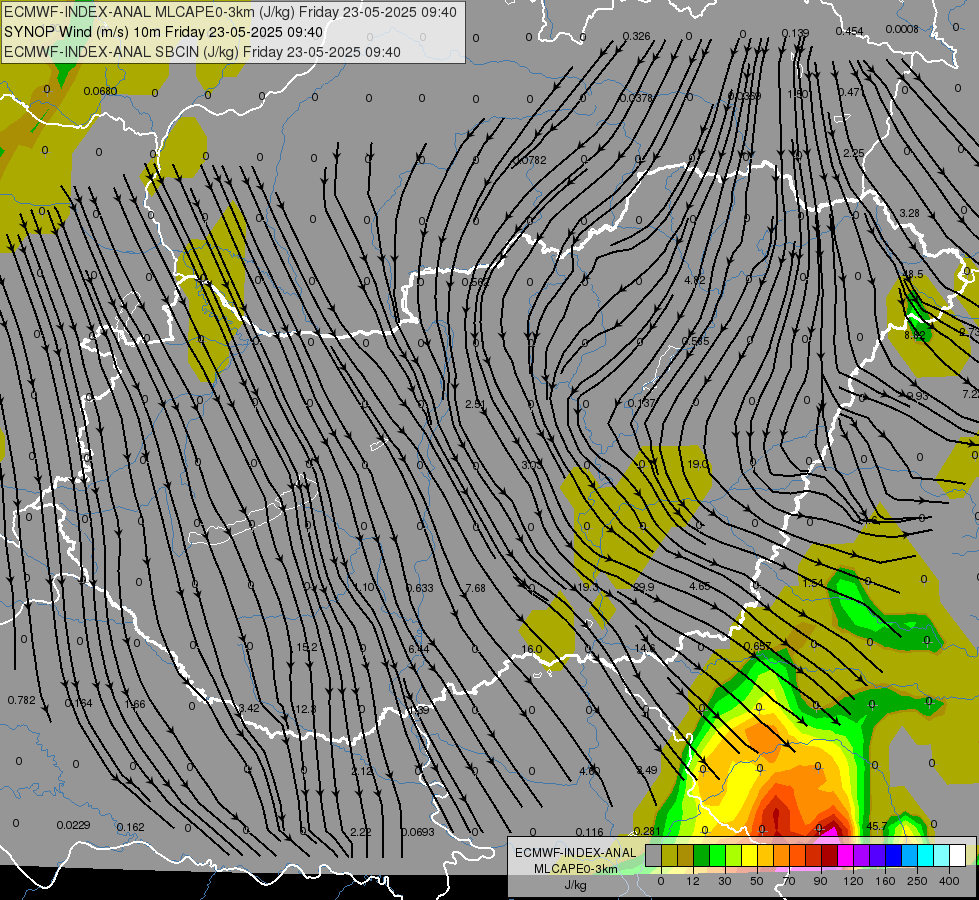
Task: Click the cyan legend swatch
Action: pos(927,856)
